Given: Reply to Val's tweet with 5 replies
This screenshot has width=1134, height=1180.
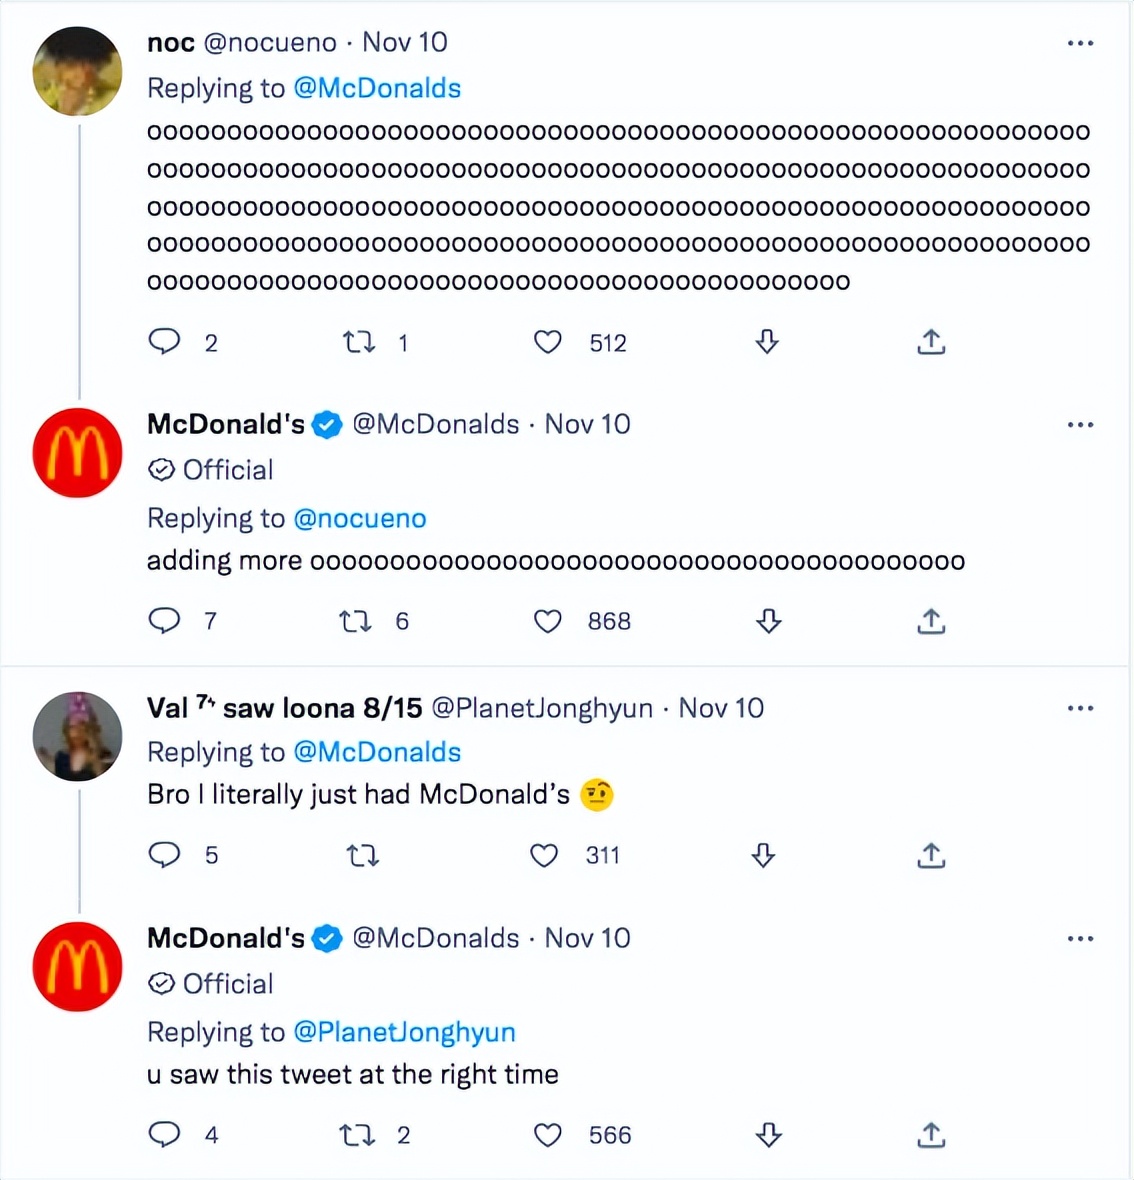Looking at the screenshot, I should [x=165, y=855].
